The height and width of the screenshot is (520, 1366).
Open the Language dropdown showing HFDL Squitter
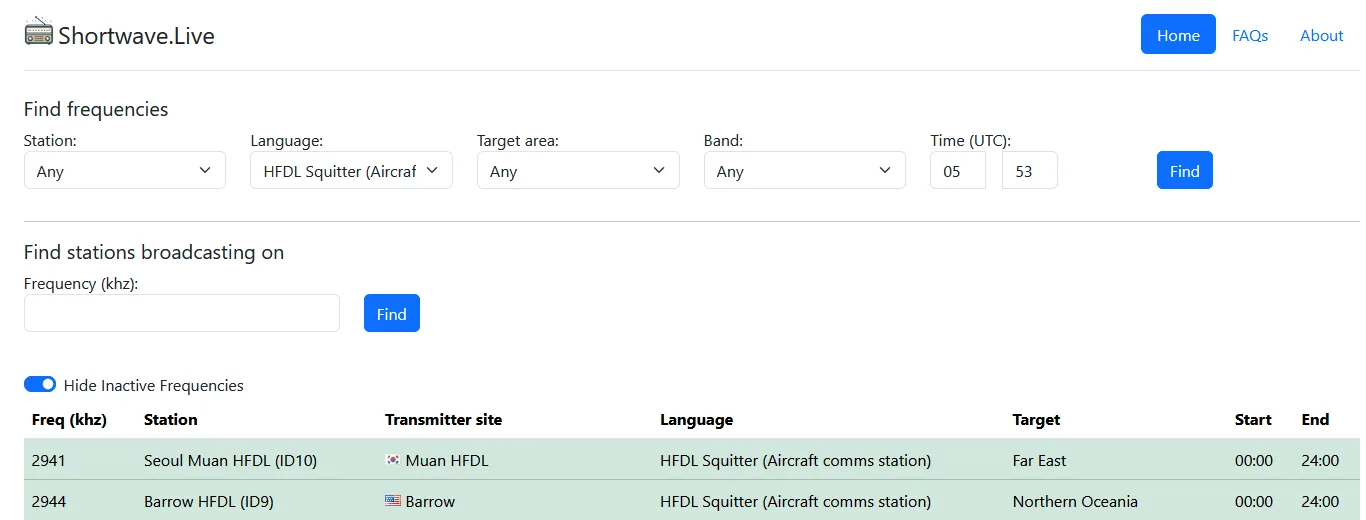[x=351, y=171]
